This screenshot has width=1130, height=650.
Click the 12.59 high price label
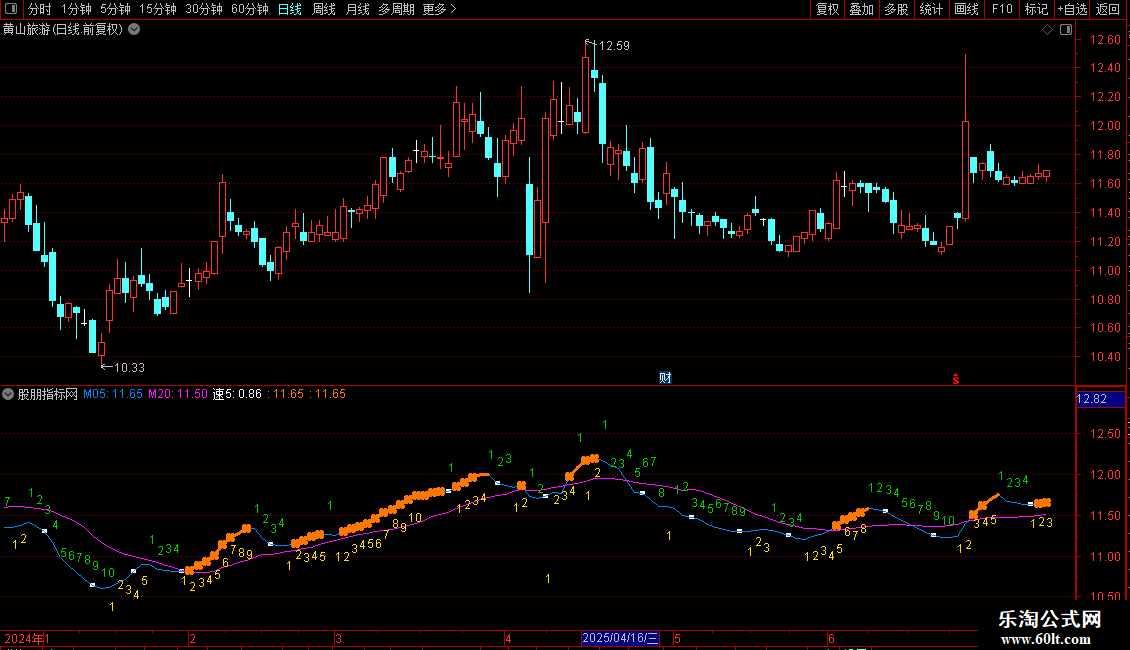pyautogui.click(x=614, y=46)
